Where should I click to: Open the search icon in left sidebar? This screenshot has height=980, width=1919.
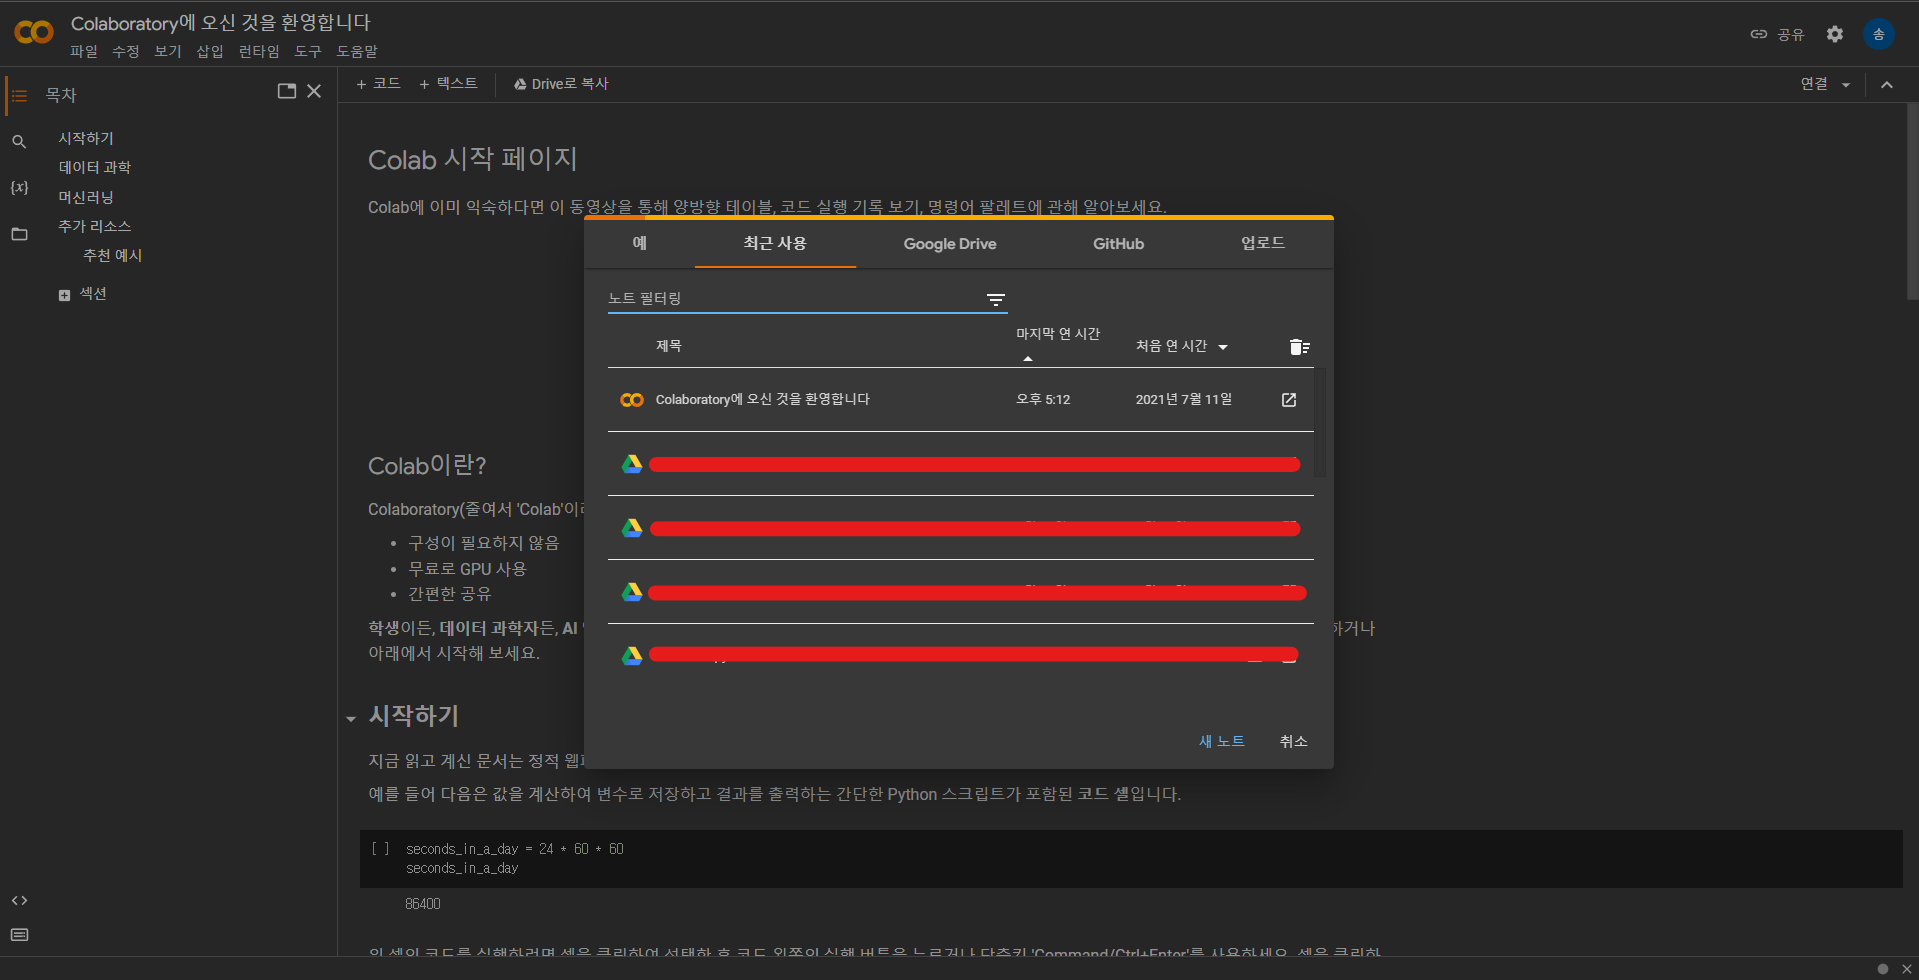click(x=19, y=142)
